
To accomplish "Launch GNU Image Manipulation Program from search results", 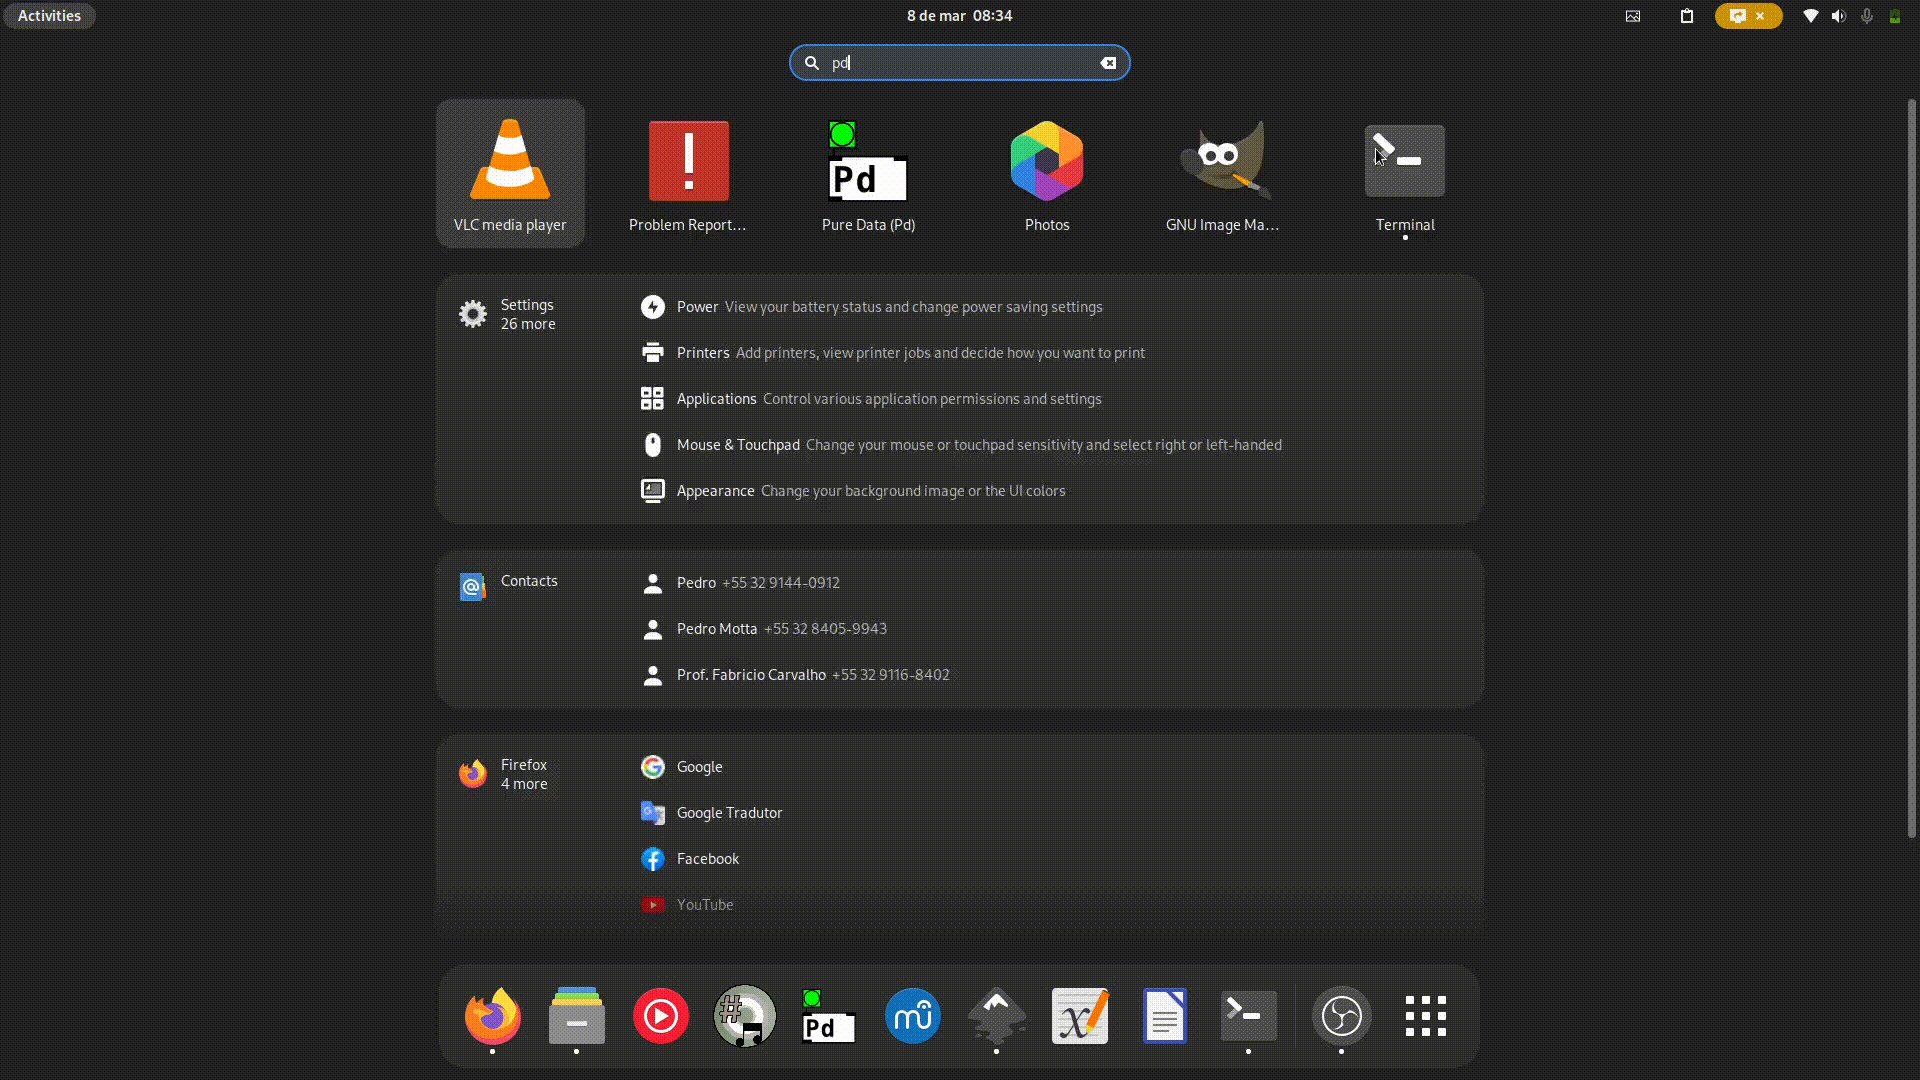I will coord(1225,173).
